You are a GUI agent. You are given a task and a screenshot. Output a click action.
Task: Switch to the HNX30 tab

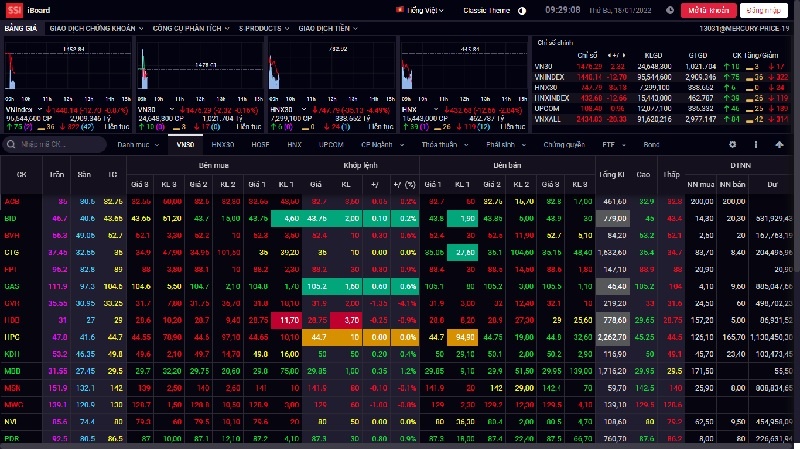(x=222, y=145)
